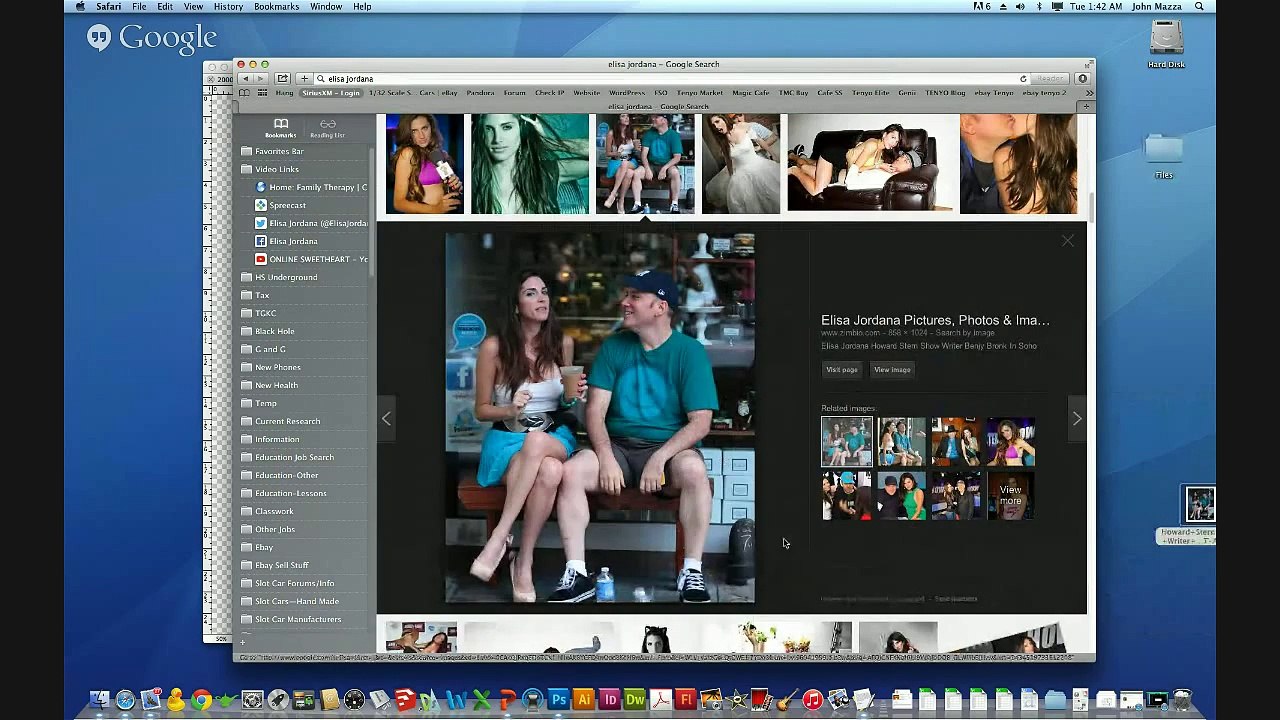The height and width of the screenshot is (720, 1280).
Task: Click the Pandora favorites bar link
Action: coord(480,92)
